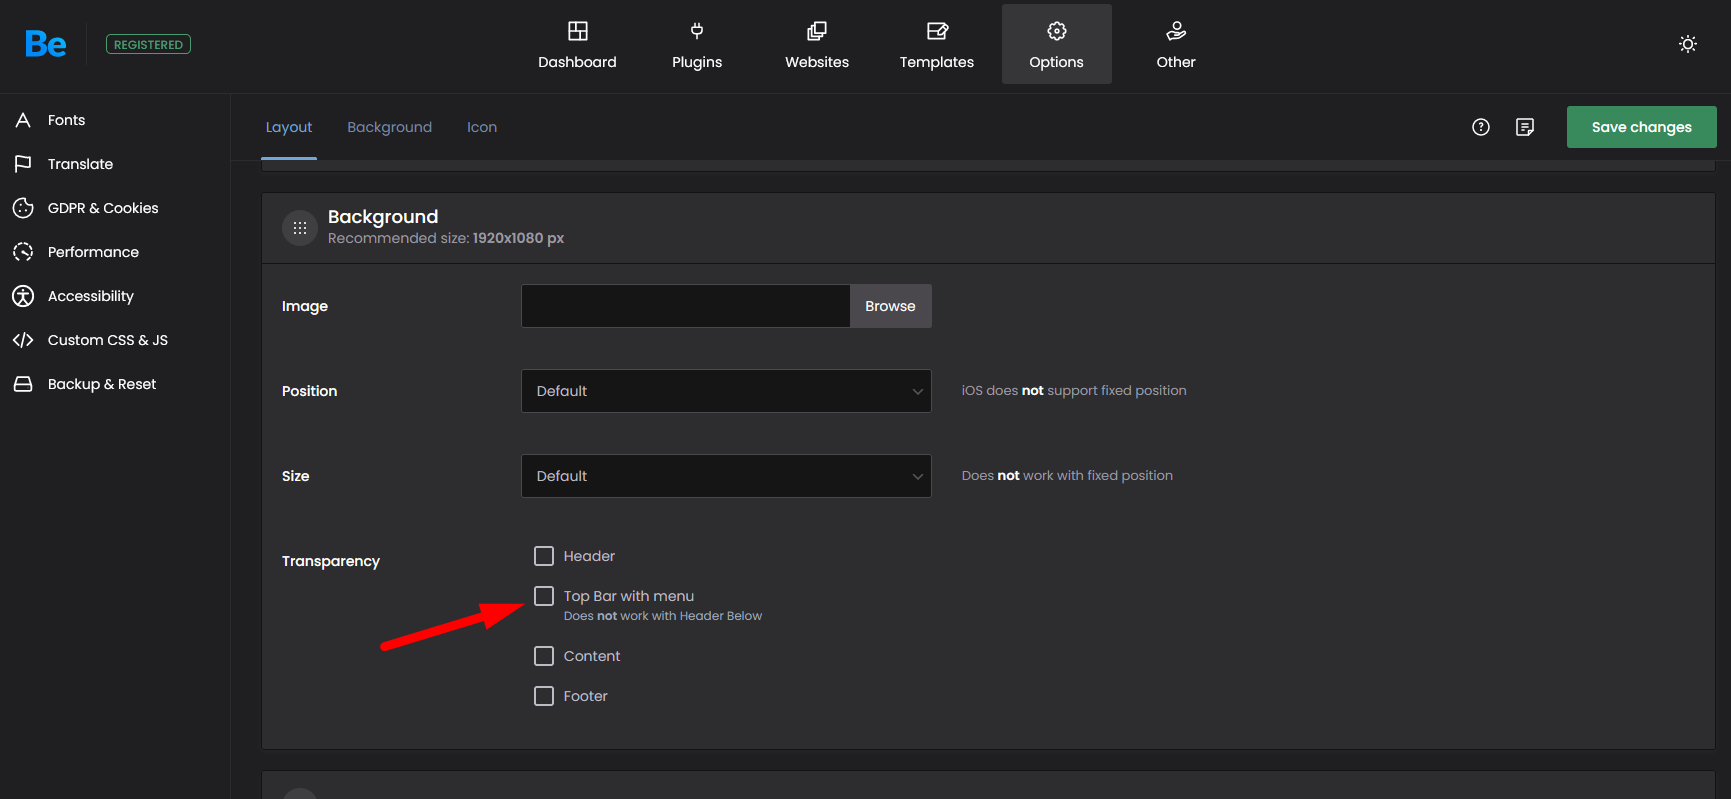
Task: Open the Dashboard menu item
Action: click(577, 44)
